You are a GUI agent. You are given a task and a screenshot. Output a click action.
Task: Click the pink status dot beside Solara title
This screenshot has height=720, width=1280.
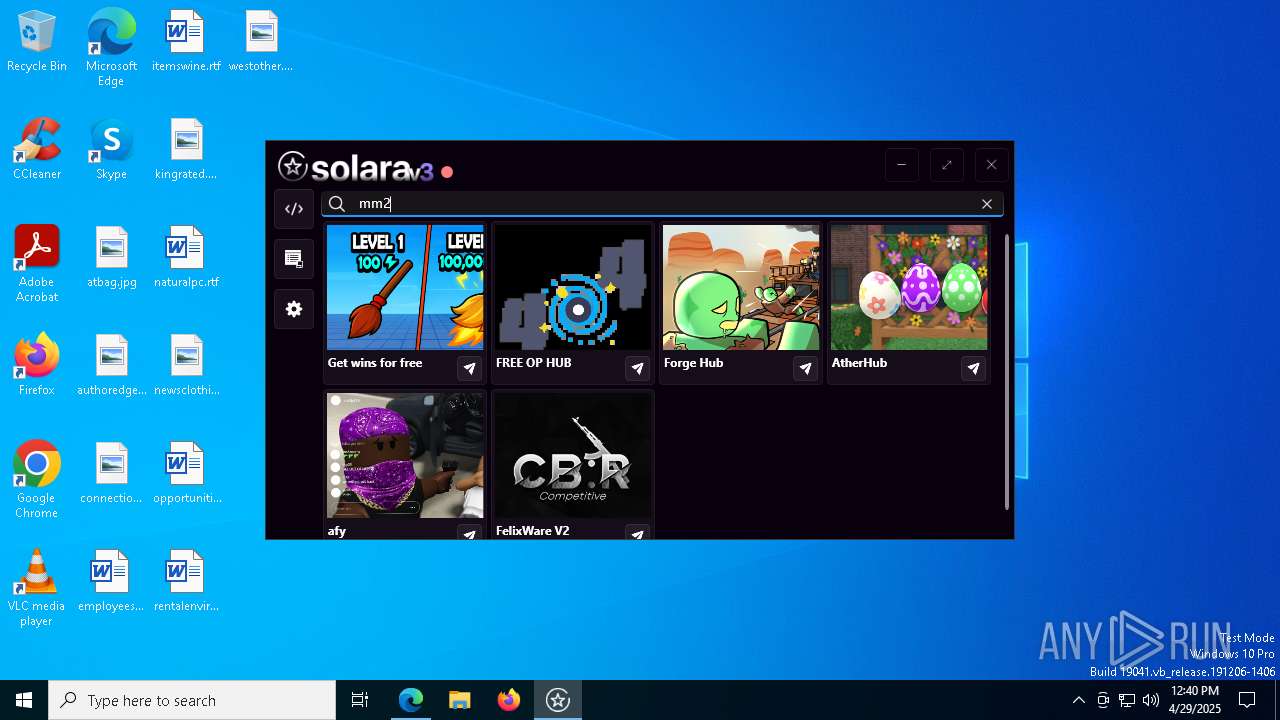pos(447,172)
